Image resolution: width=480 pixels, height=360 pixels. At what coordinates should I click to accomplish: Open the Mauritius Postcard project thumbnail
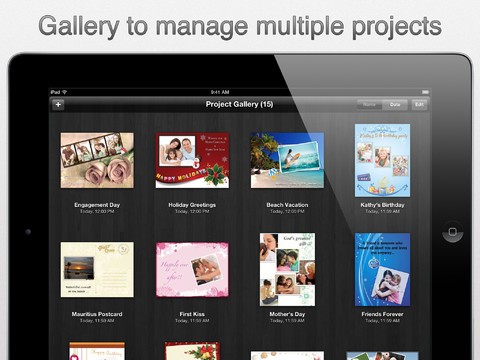(97, 269)
